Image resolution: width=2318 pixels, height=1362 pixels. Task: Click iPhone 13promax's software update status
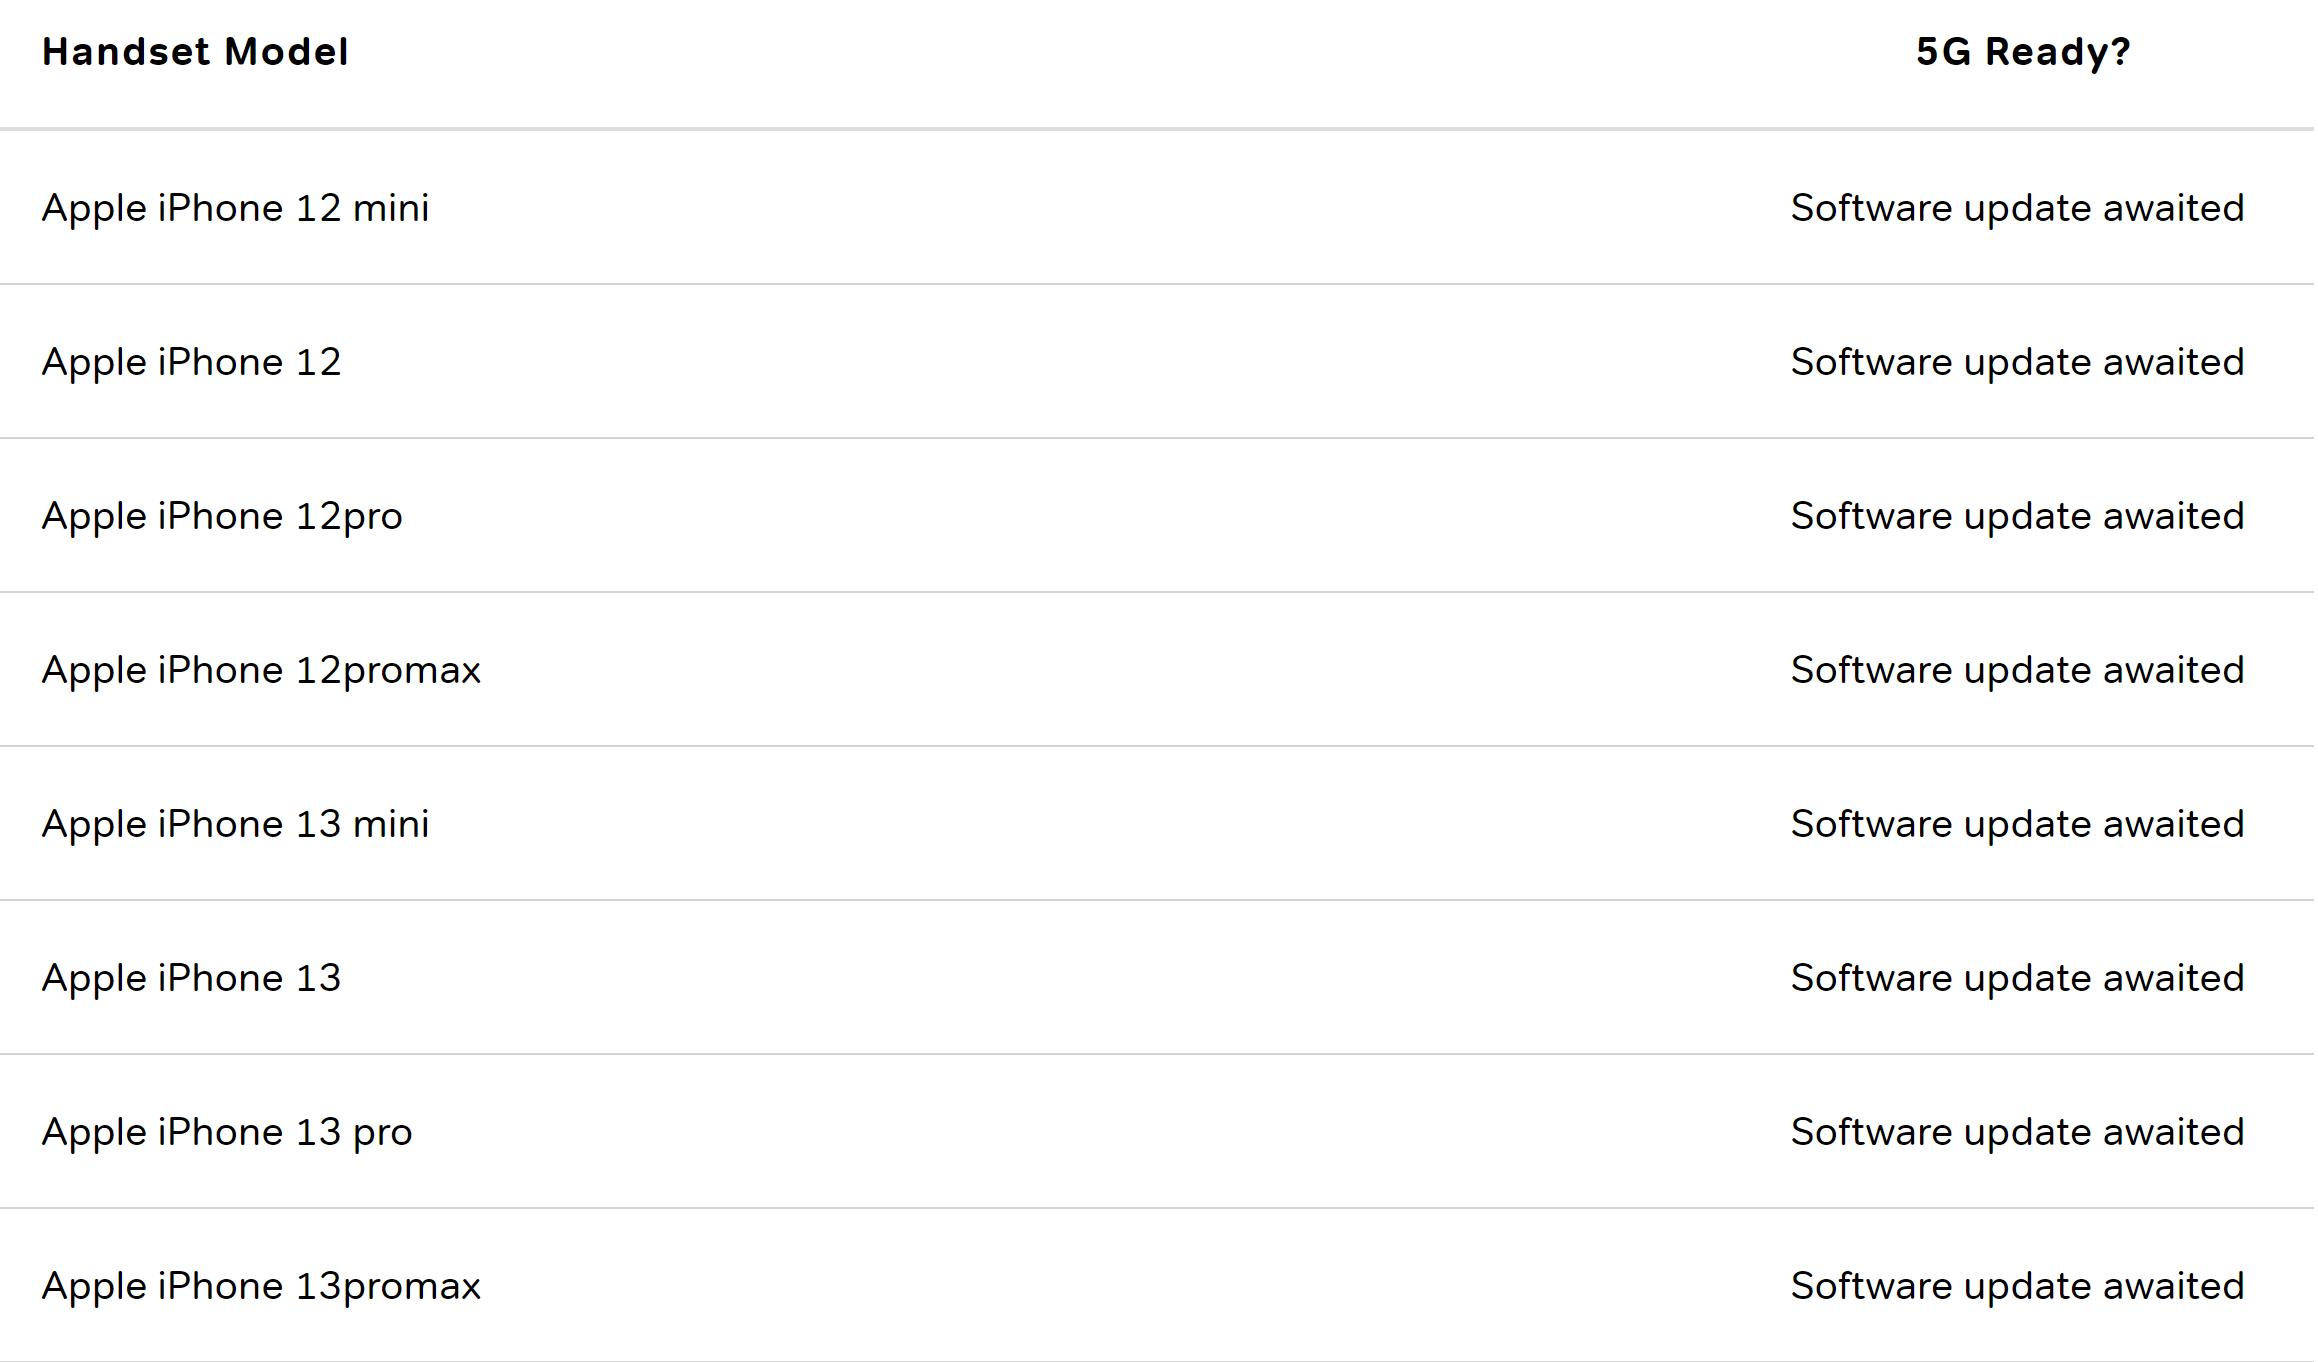coord(2018,1286)
